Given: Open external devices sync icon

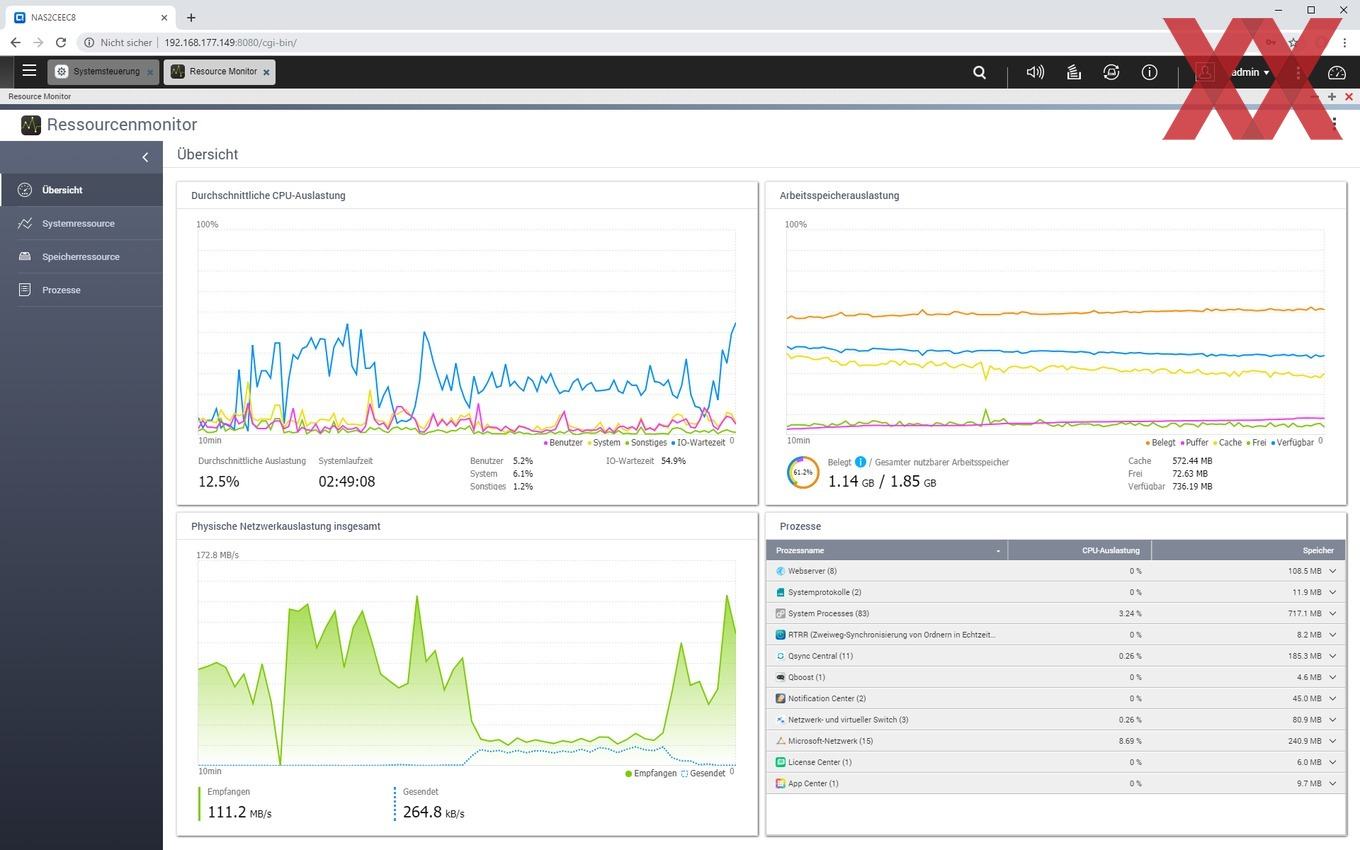Looking at the screenshot, I should click(x=1111, y=72).
